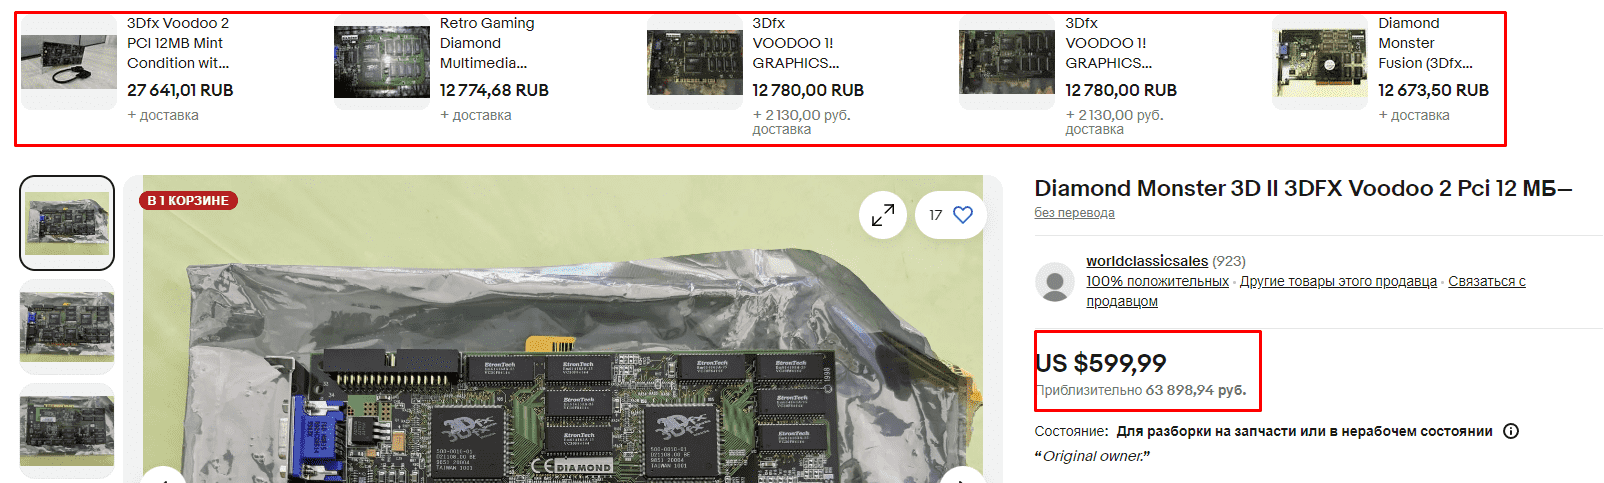
Task: Open the Diamond Monster Fusion listing
Action: click(1425, 43)
